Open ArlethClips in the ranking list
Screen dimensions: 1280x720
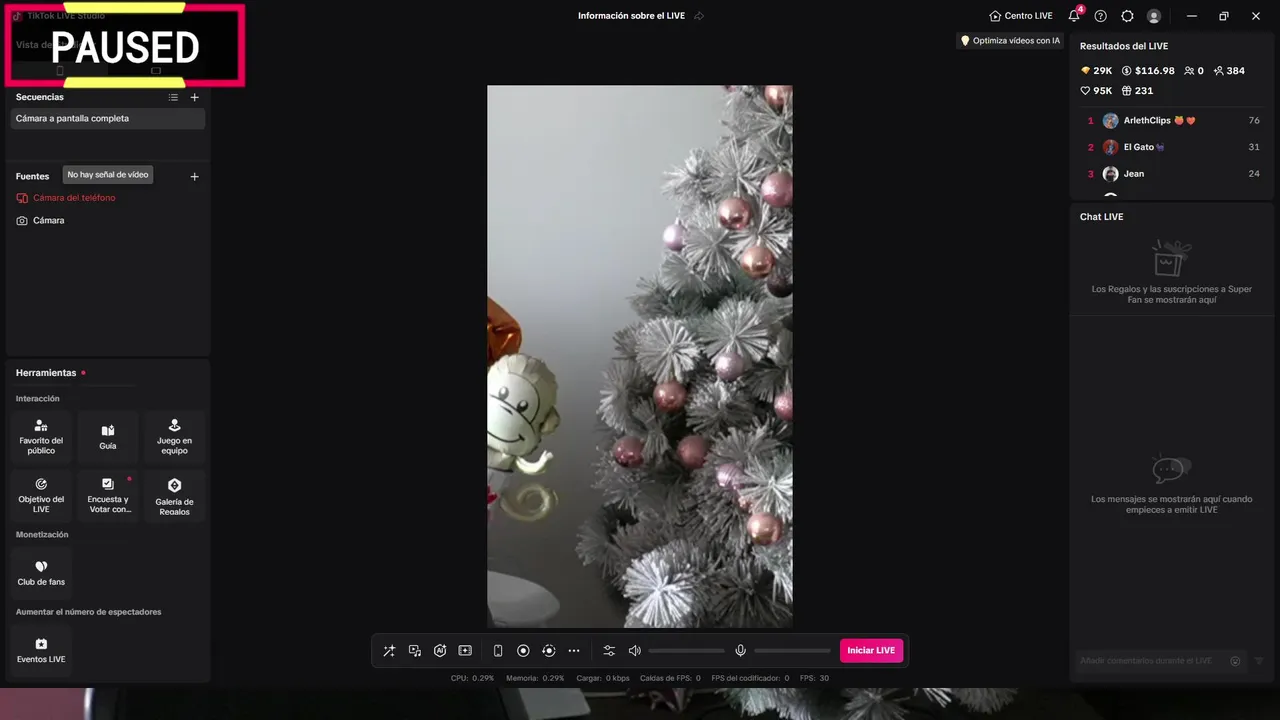(1173, 121)
